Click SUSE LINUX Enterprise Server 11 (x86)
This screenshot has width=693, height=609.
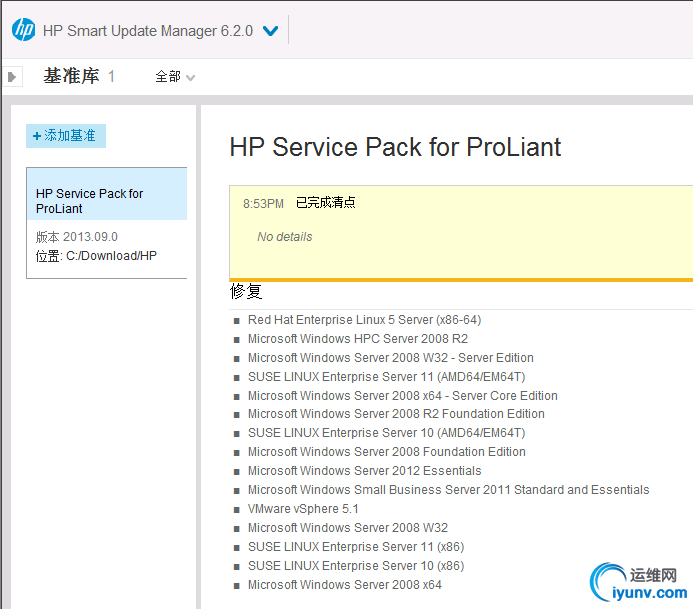click(356, 547)
